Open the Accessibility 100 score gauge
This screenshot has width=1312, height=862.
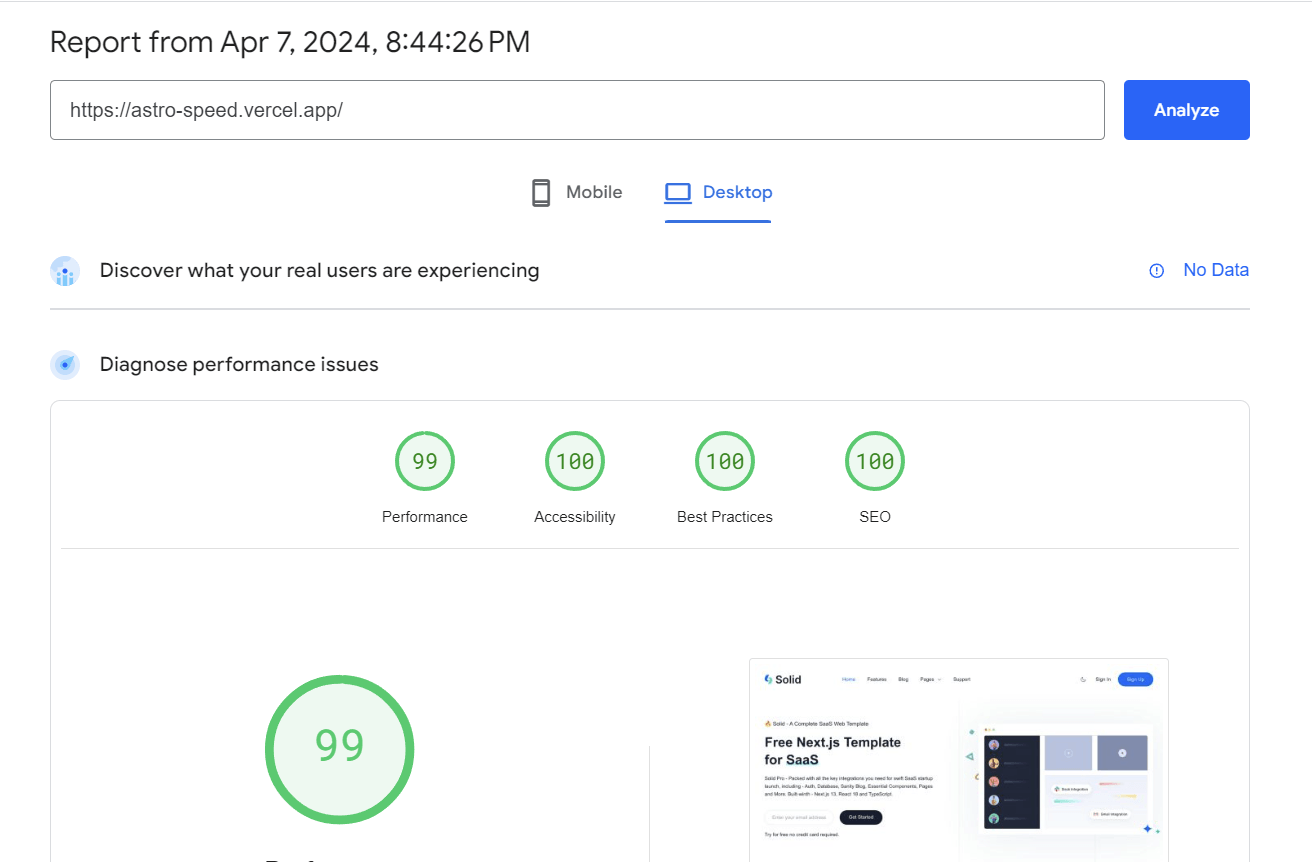tap(575, 461)
